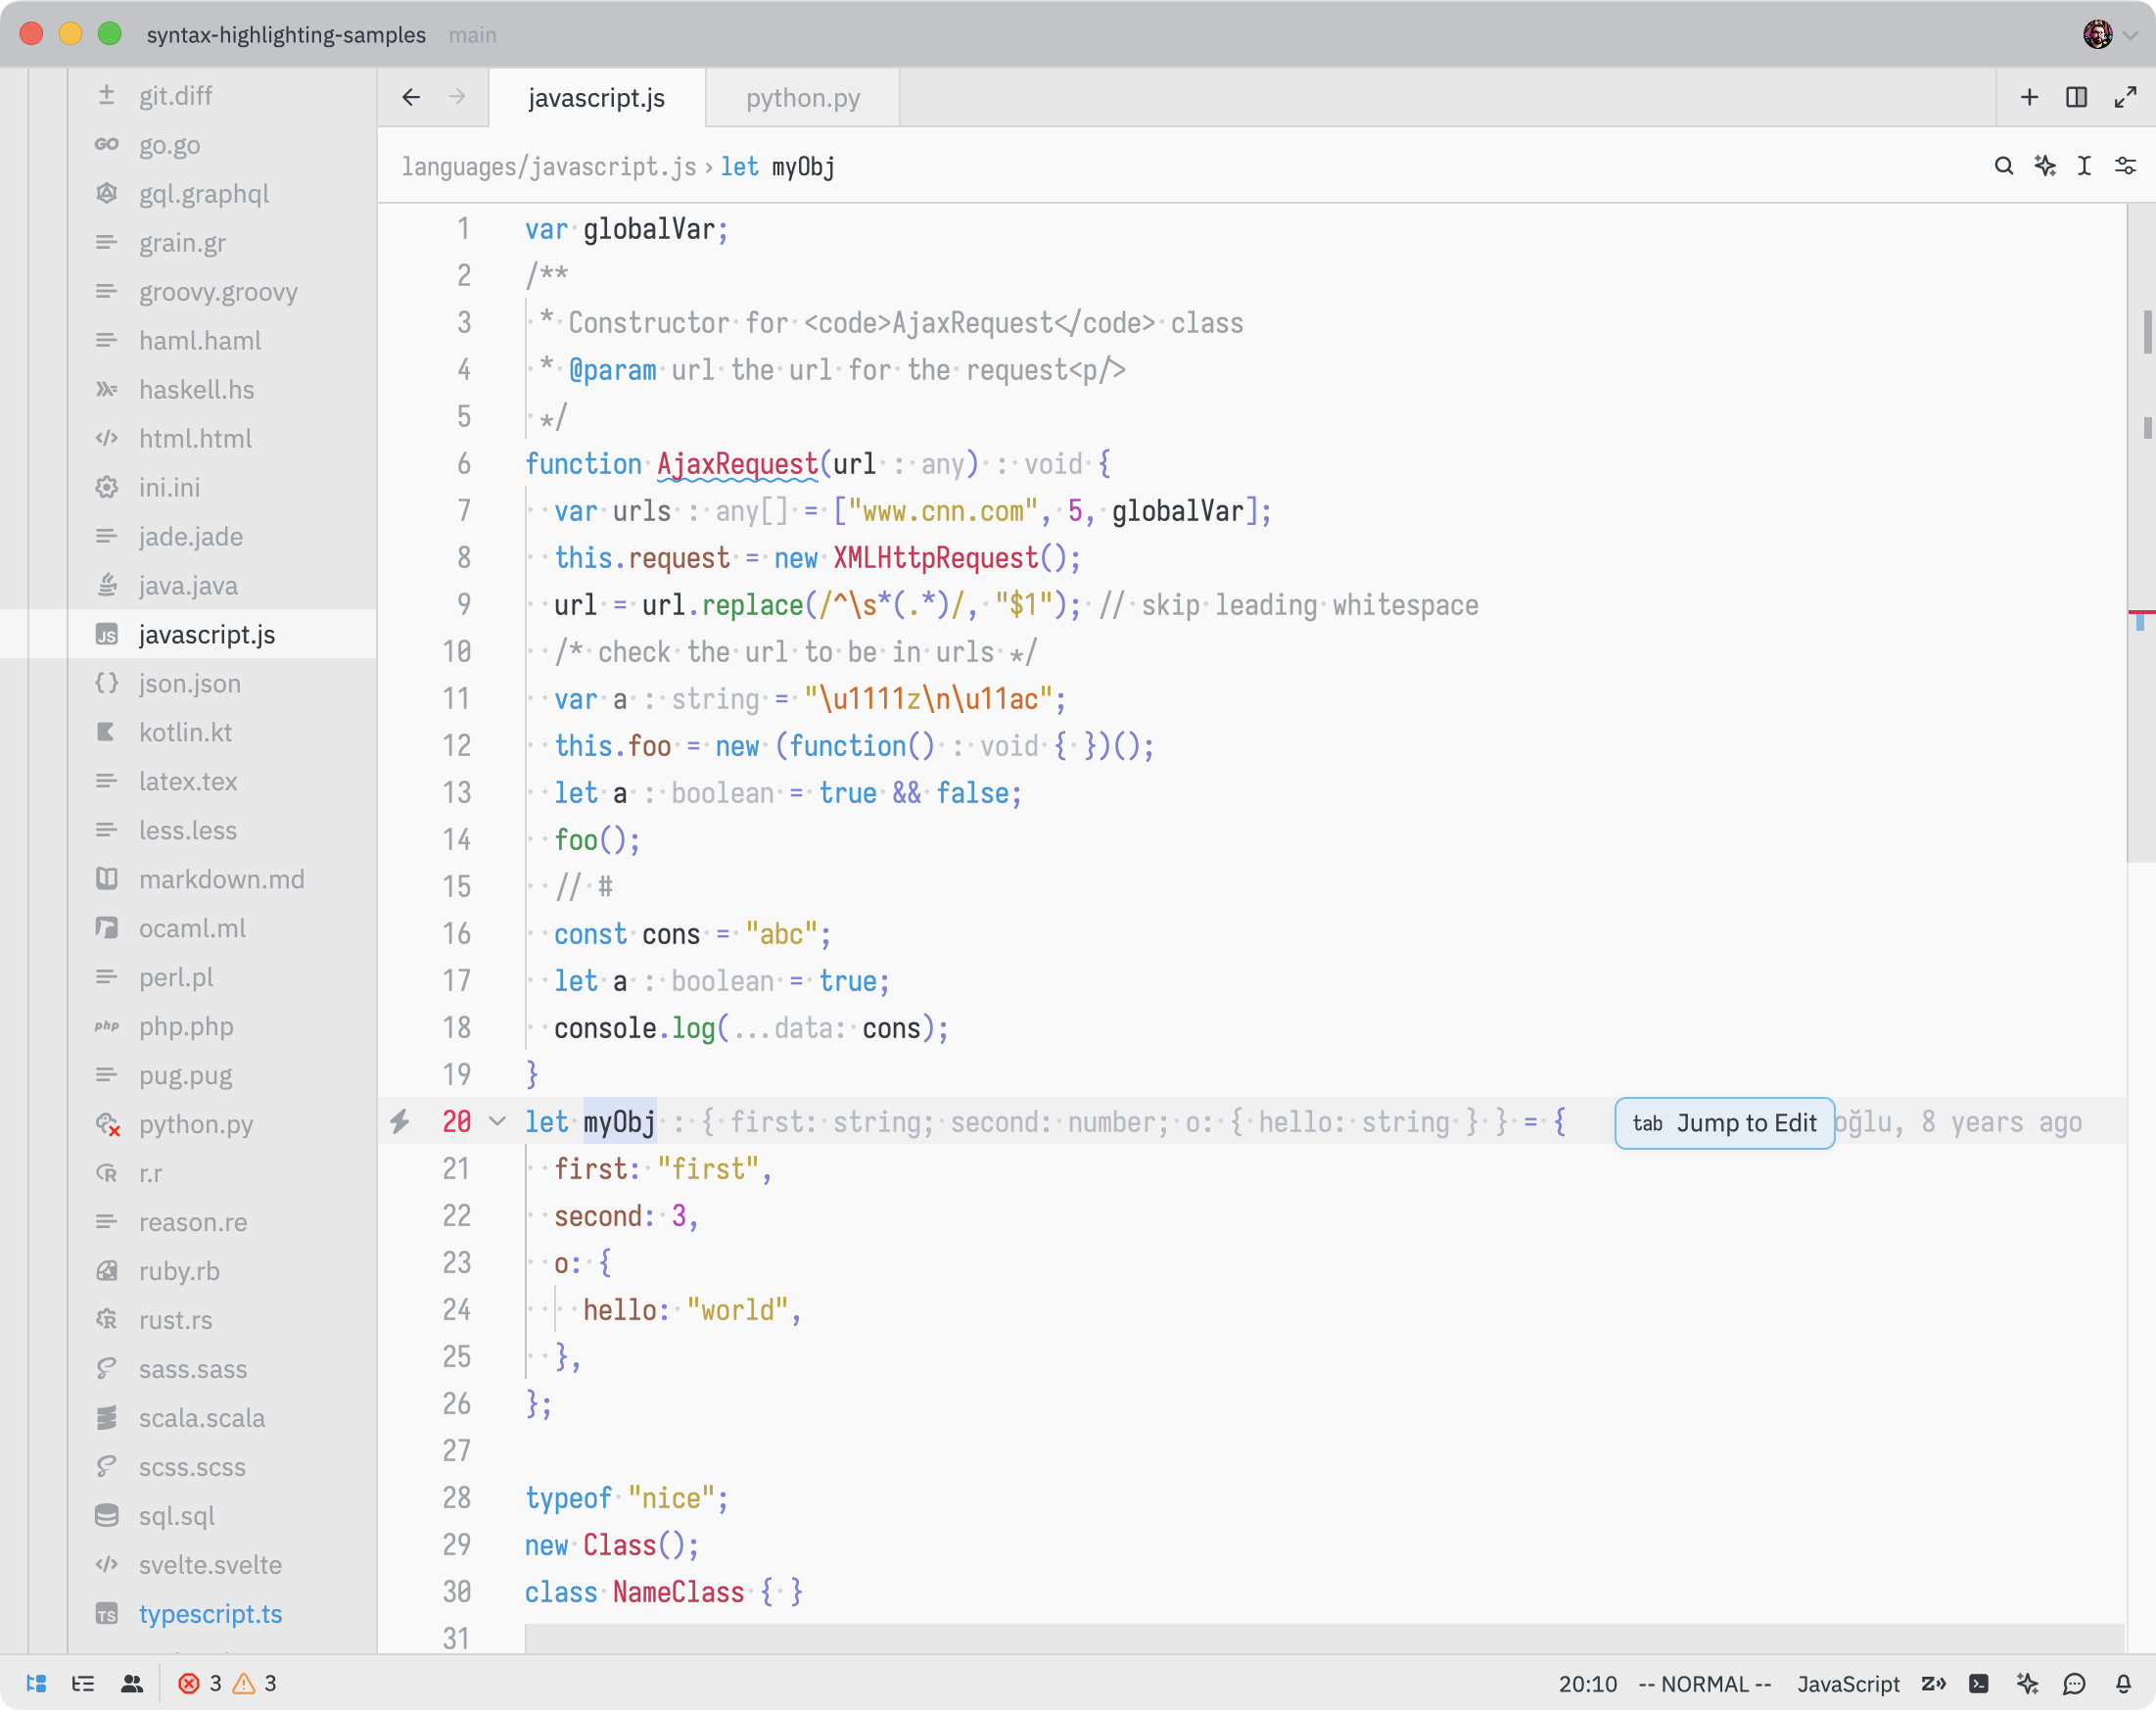The height and width of the screenshot is (1710, 2156).
Task: Open inline assist sparkle icon in toolbar
Action: [2045, 166]
